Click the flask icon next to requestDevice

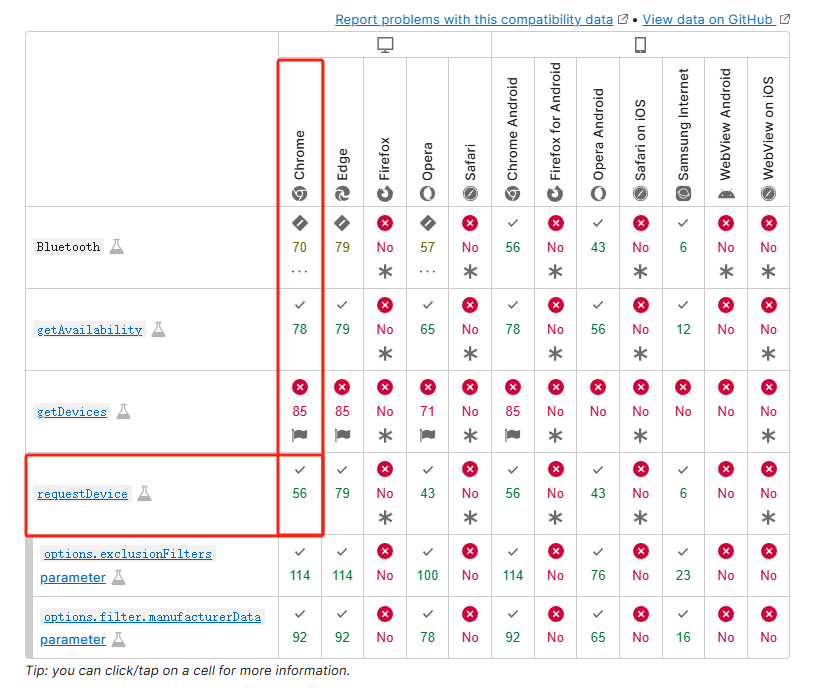[145, 493]
